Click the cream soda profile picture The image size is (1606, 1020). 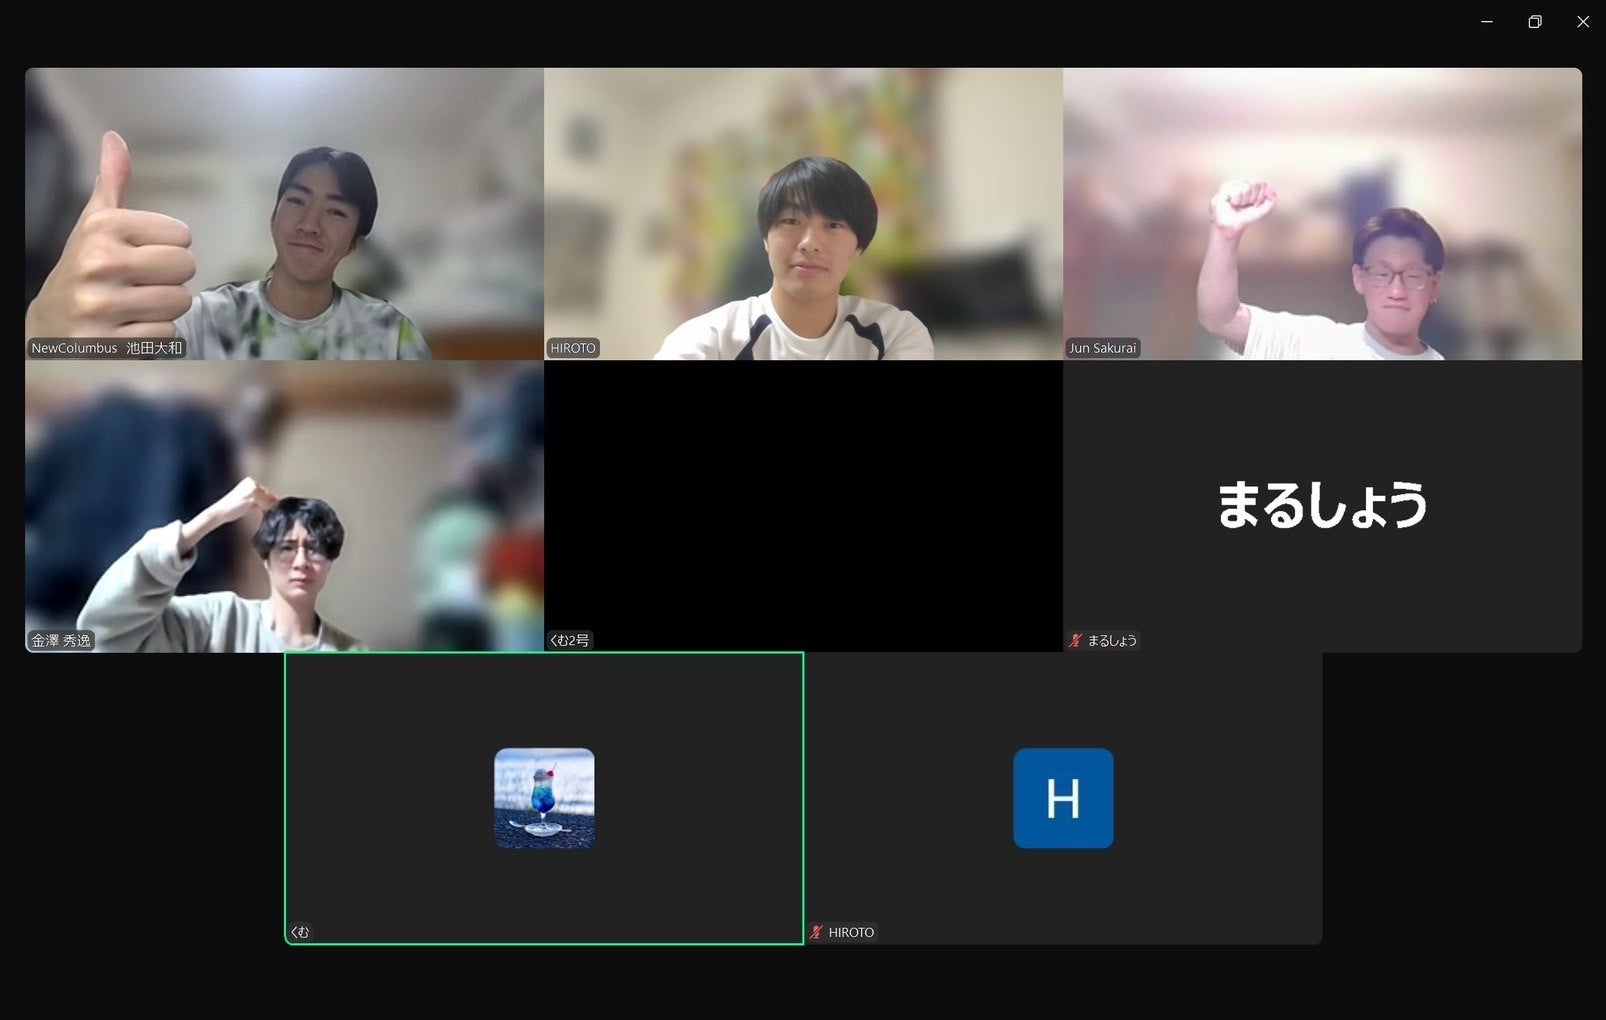click(x=544, y=798)
